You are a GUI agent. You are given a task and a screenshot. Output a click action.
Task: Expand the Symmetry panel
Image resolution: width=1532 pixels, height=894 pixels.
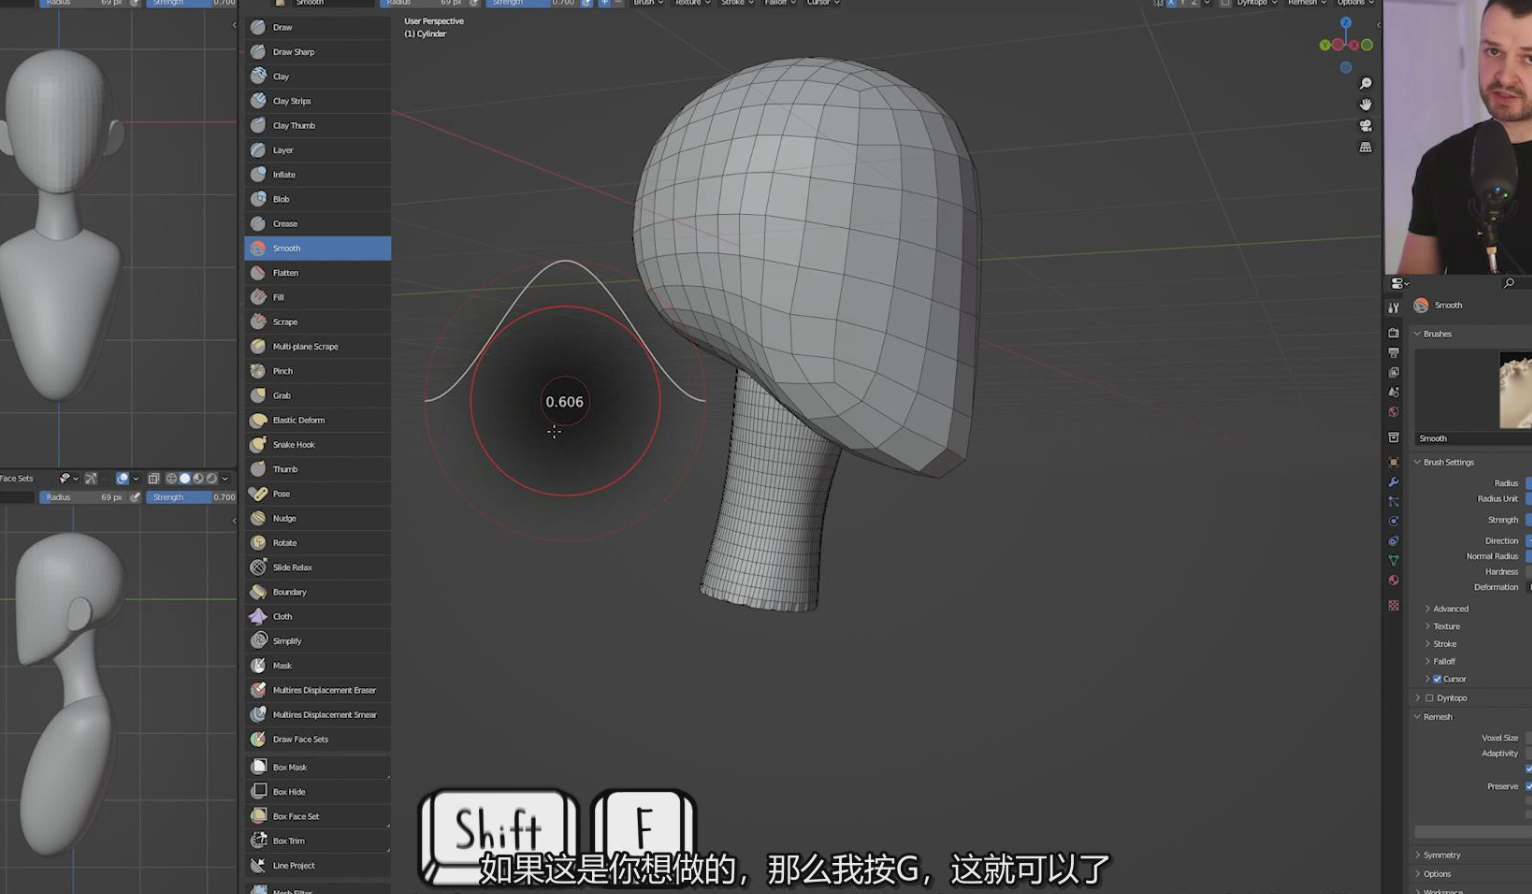tap(1441, 855)
